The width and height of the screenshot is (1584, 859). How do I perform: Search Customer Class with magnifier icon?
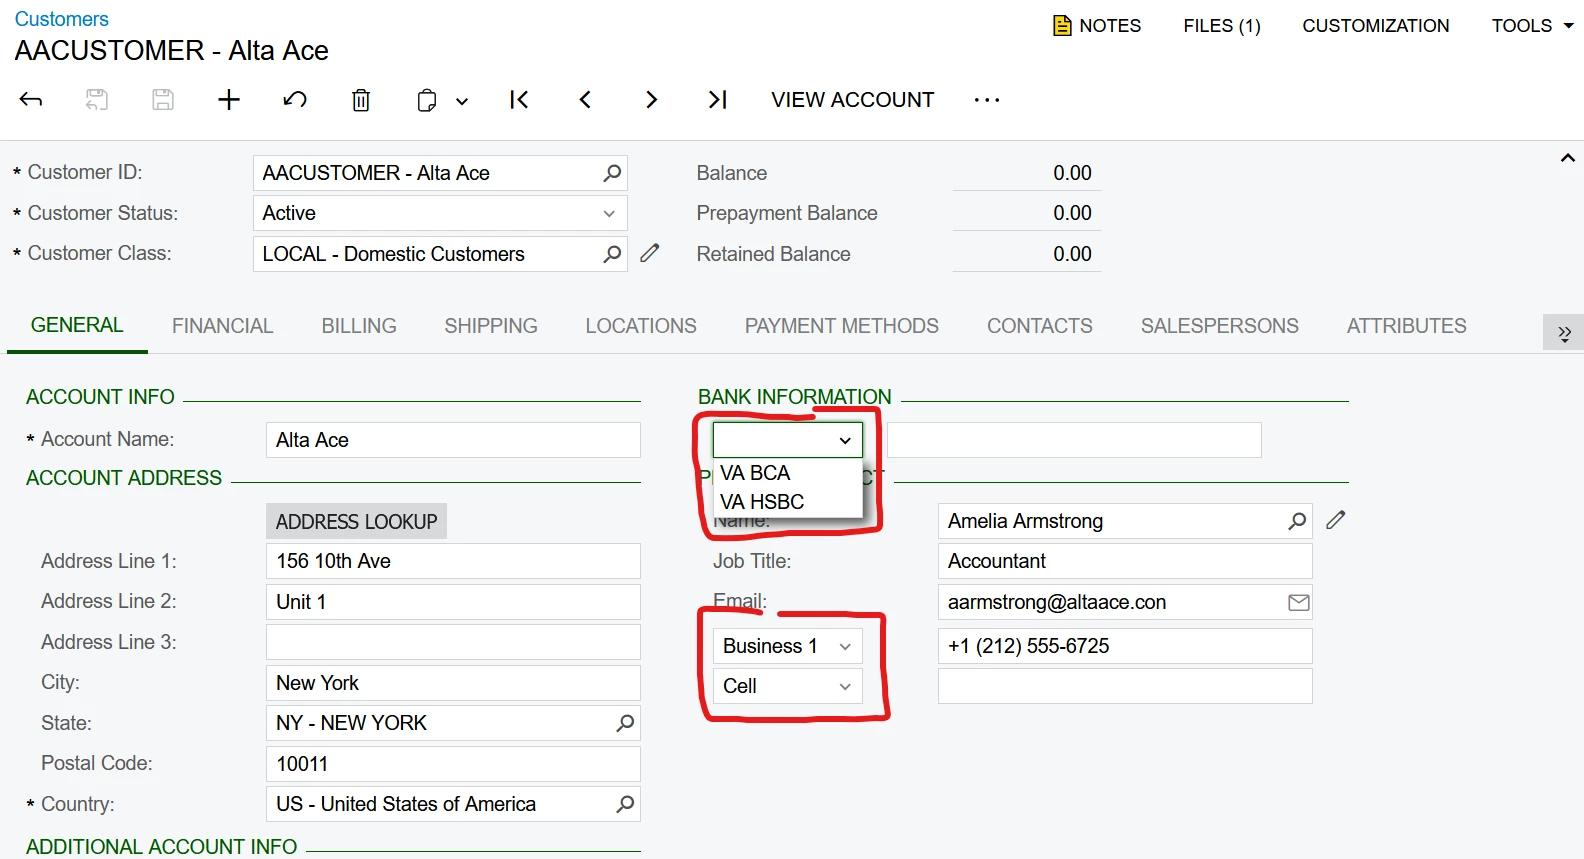[x=612, y=254]
